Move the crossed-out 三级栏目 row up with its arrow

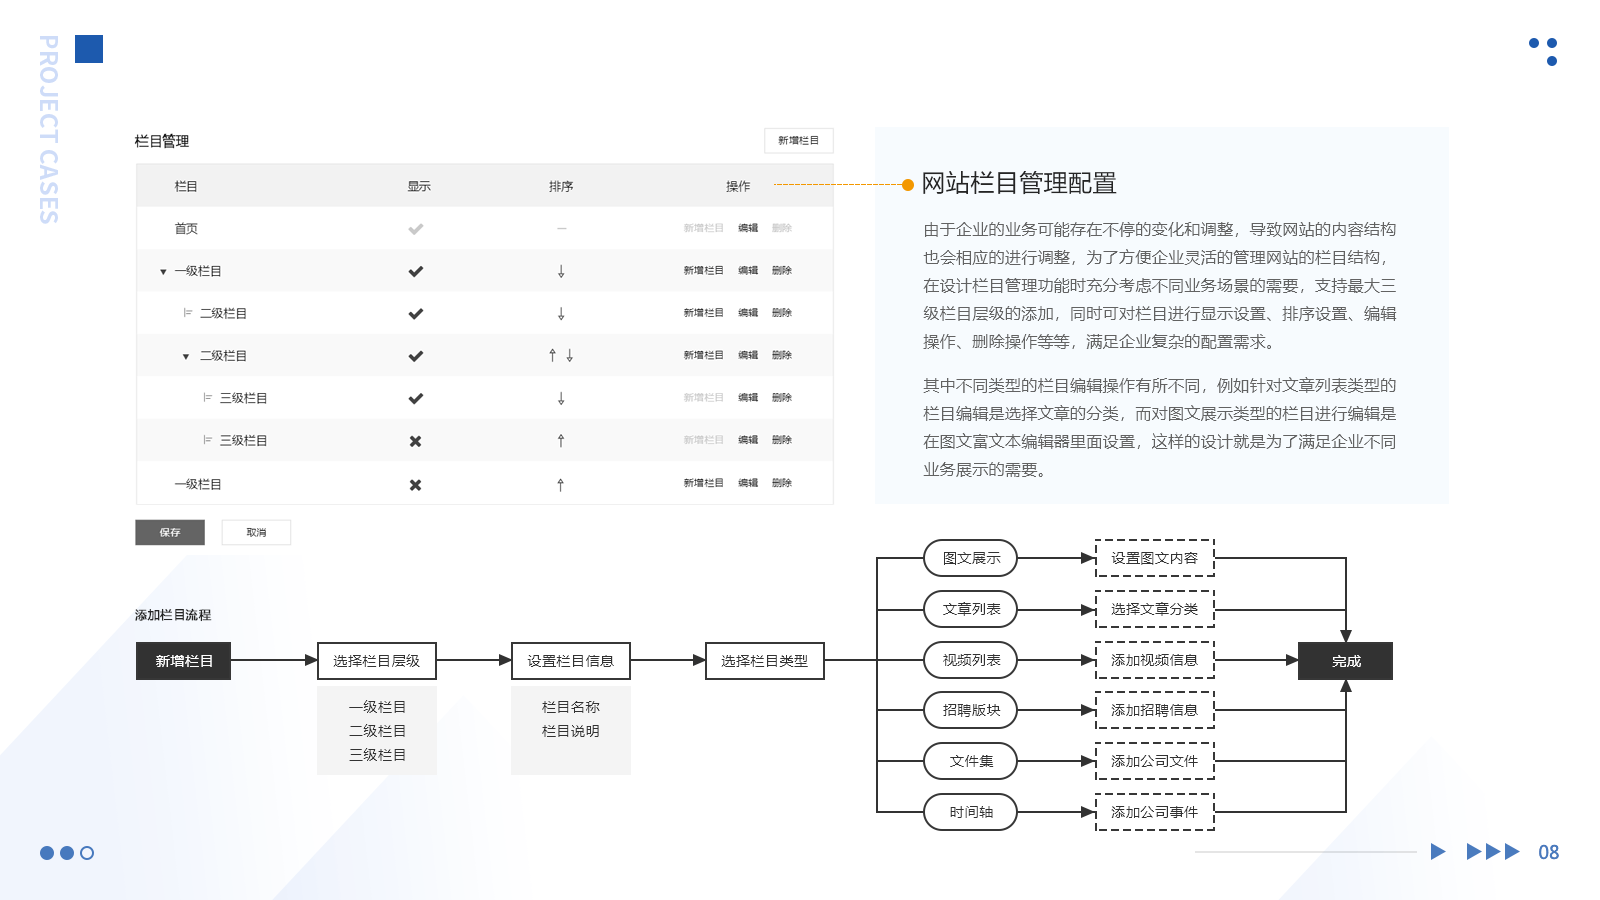[561, 440]
